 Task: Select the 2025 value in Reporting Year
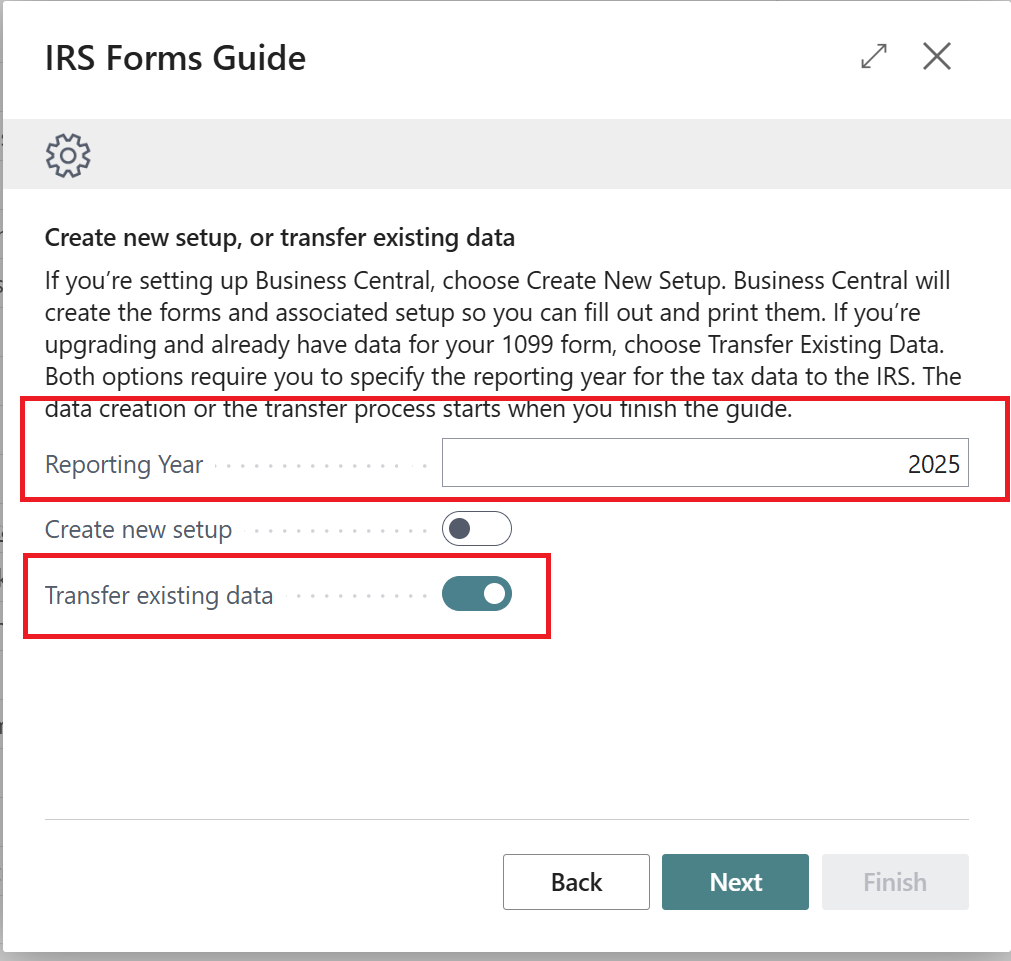pos(933,464)
